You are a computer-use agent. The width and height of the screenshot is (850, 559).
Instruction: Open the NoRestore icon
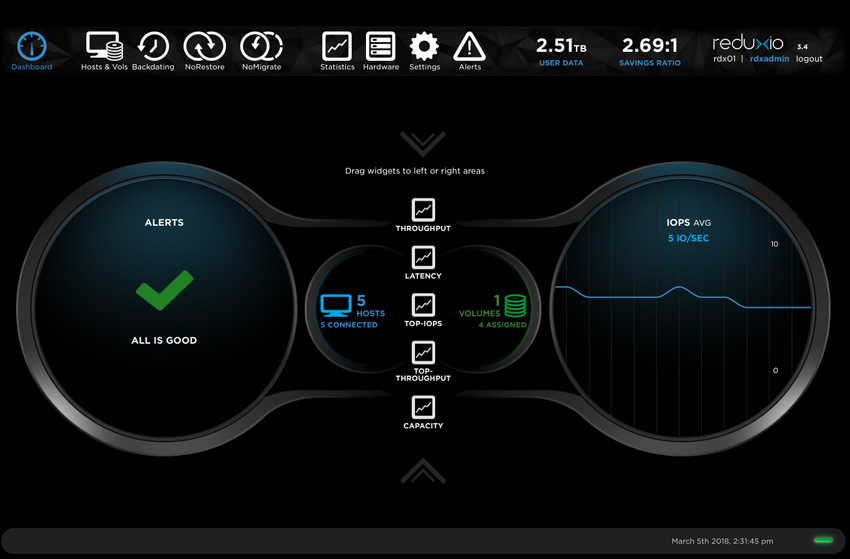click(x=204, y=46)
